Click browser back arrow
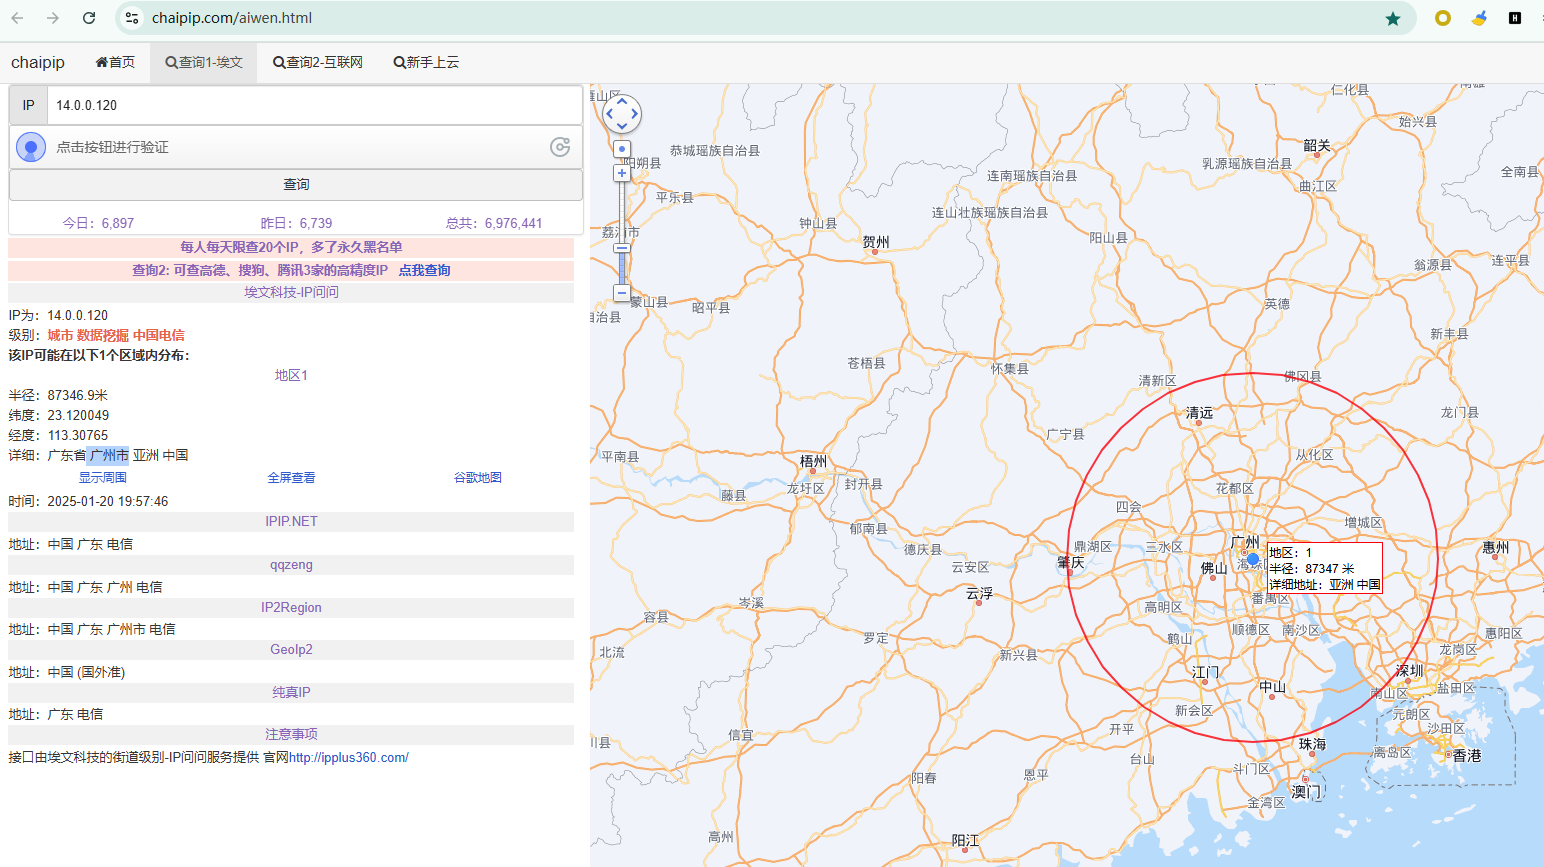This screenshot has width=1544, height=867. coord(17,18)
